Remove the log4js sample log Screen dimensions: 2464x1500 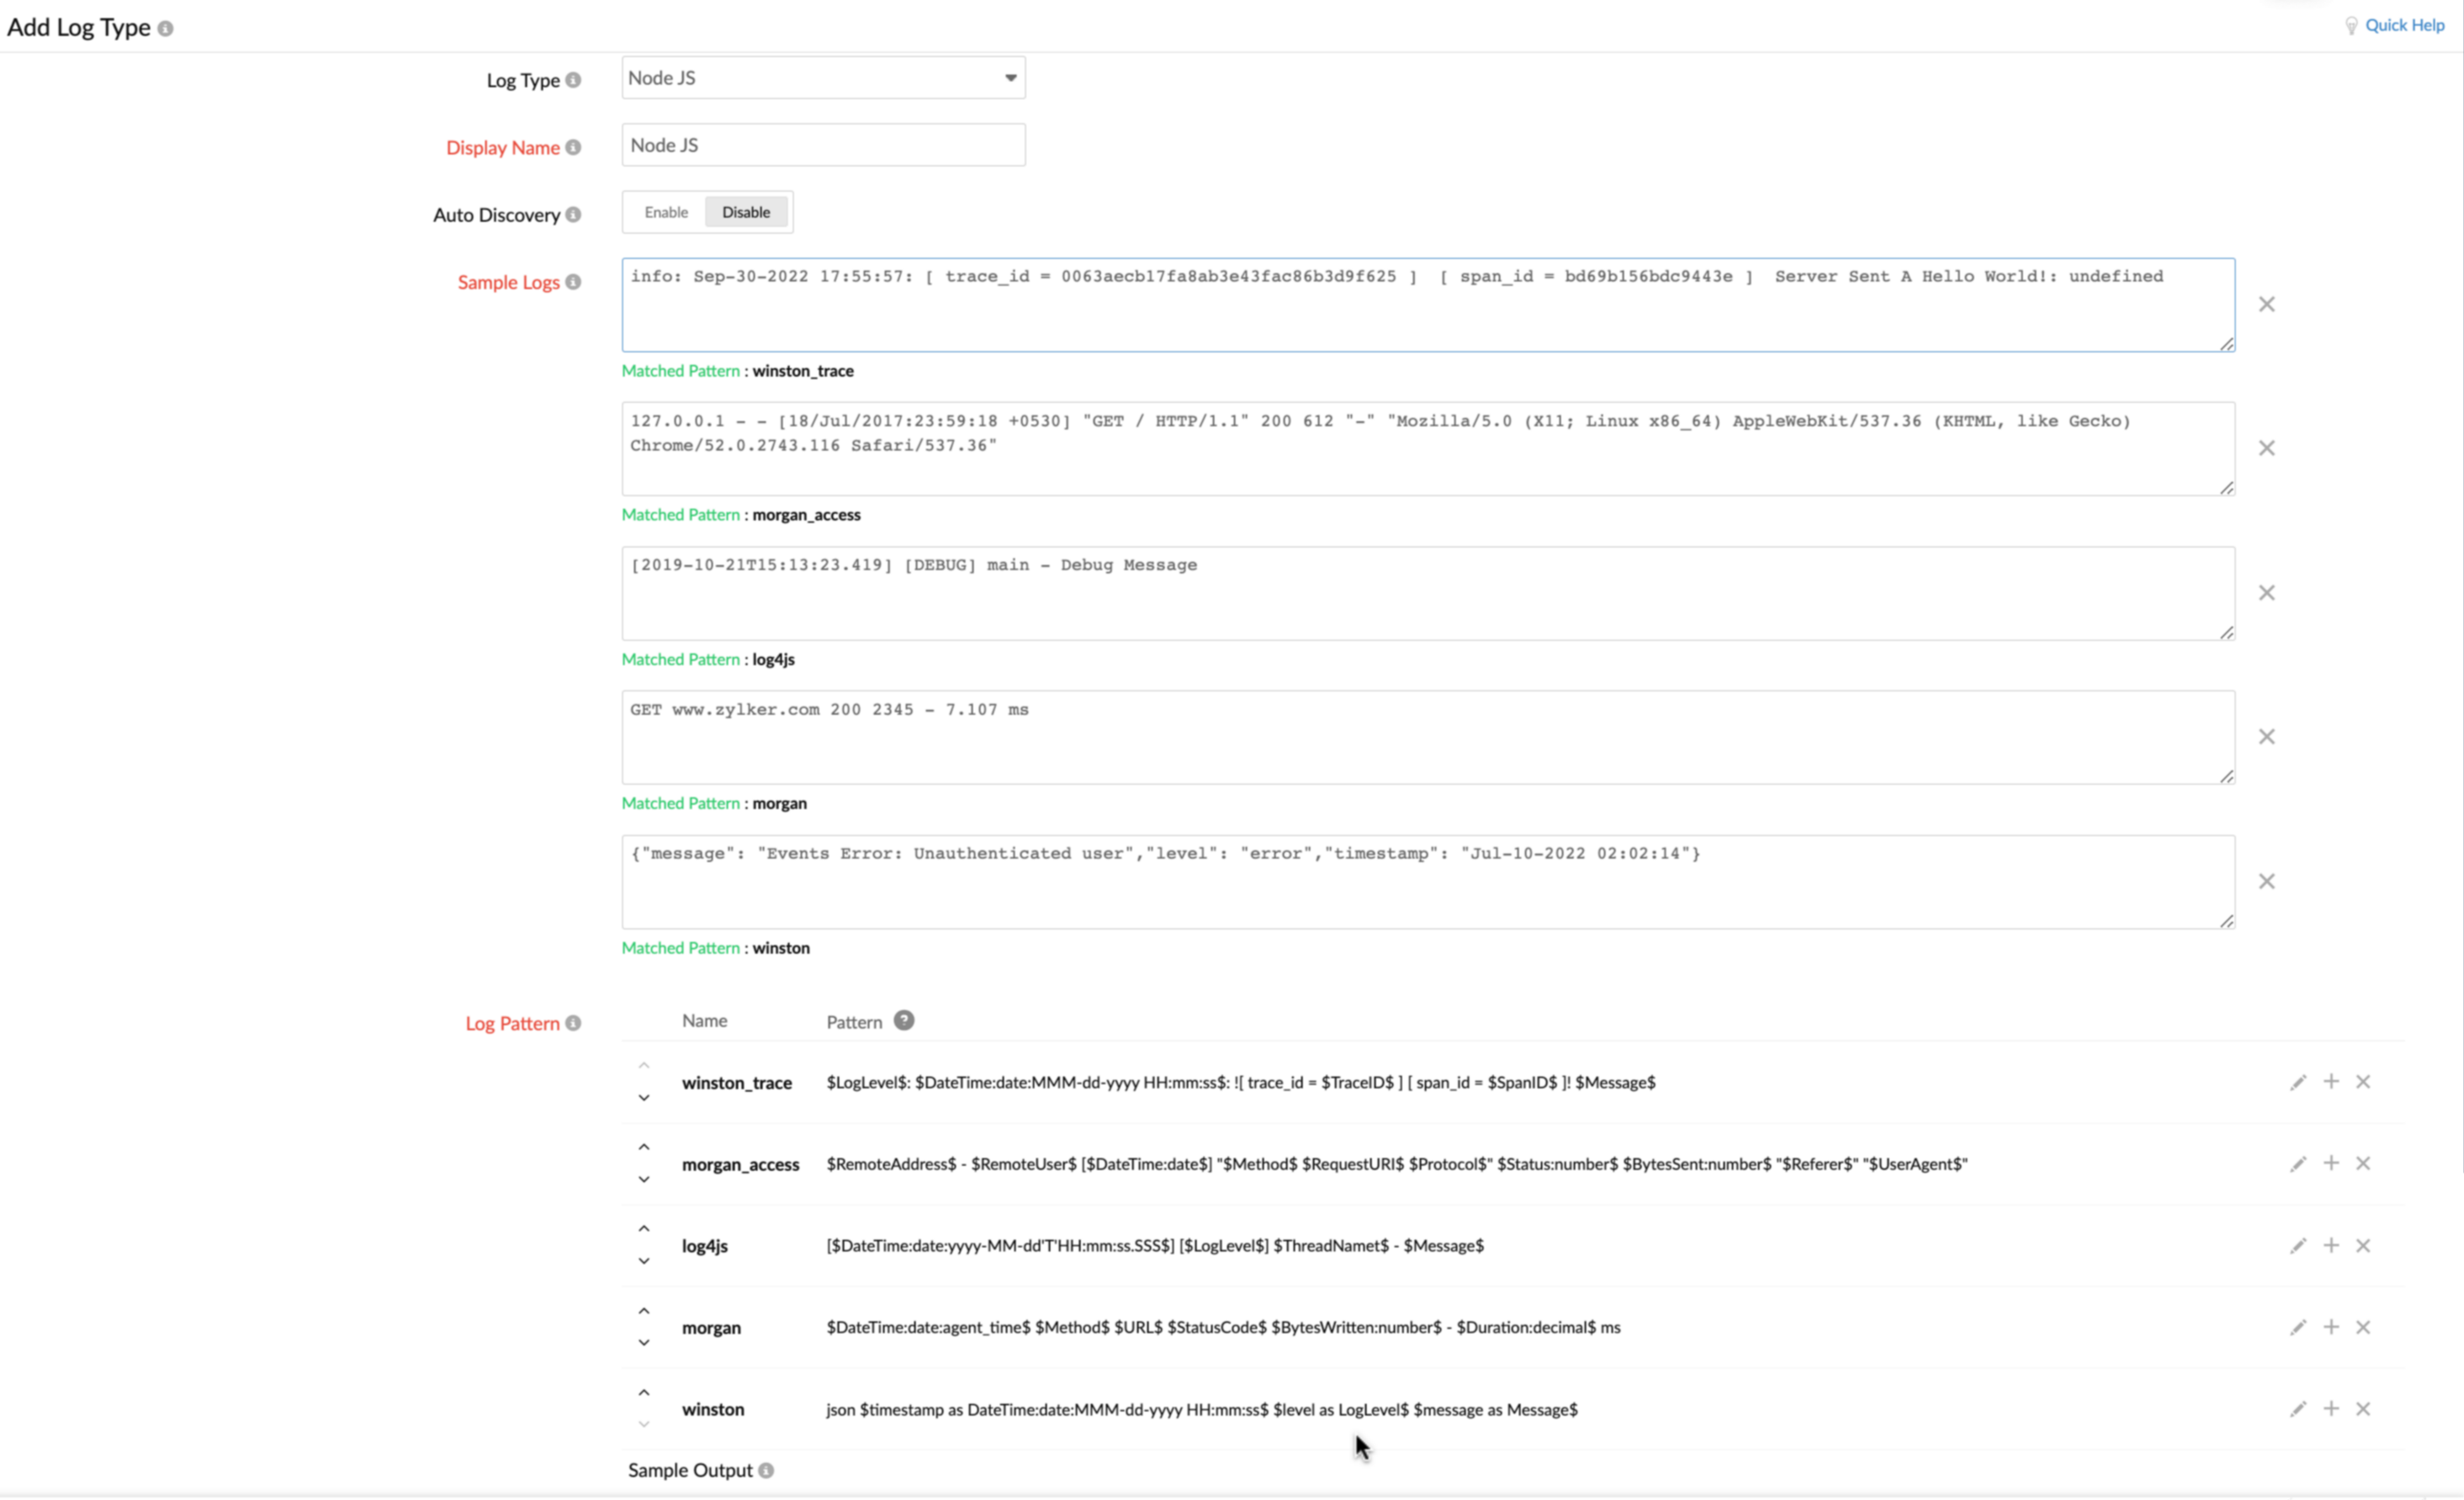click(x=2267, y=592)
